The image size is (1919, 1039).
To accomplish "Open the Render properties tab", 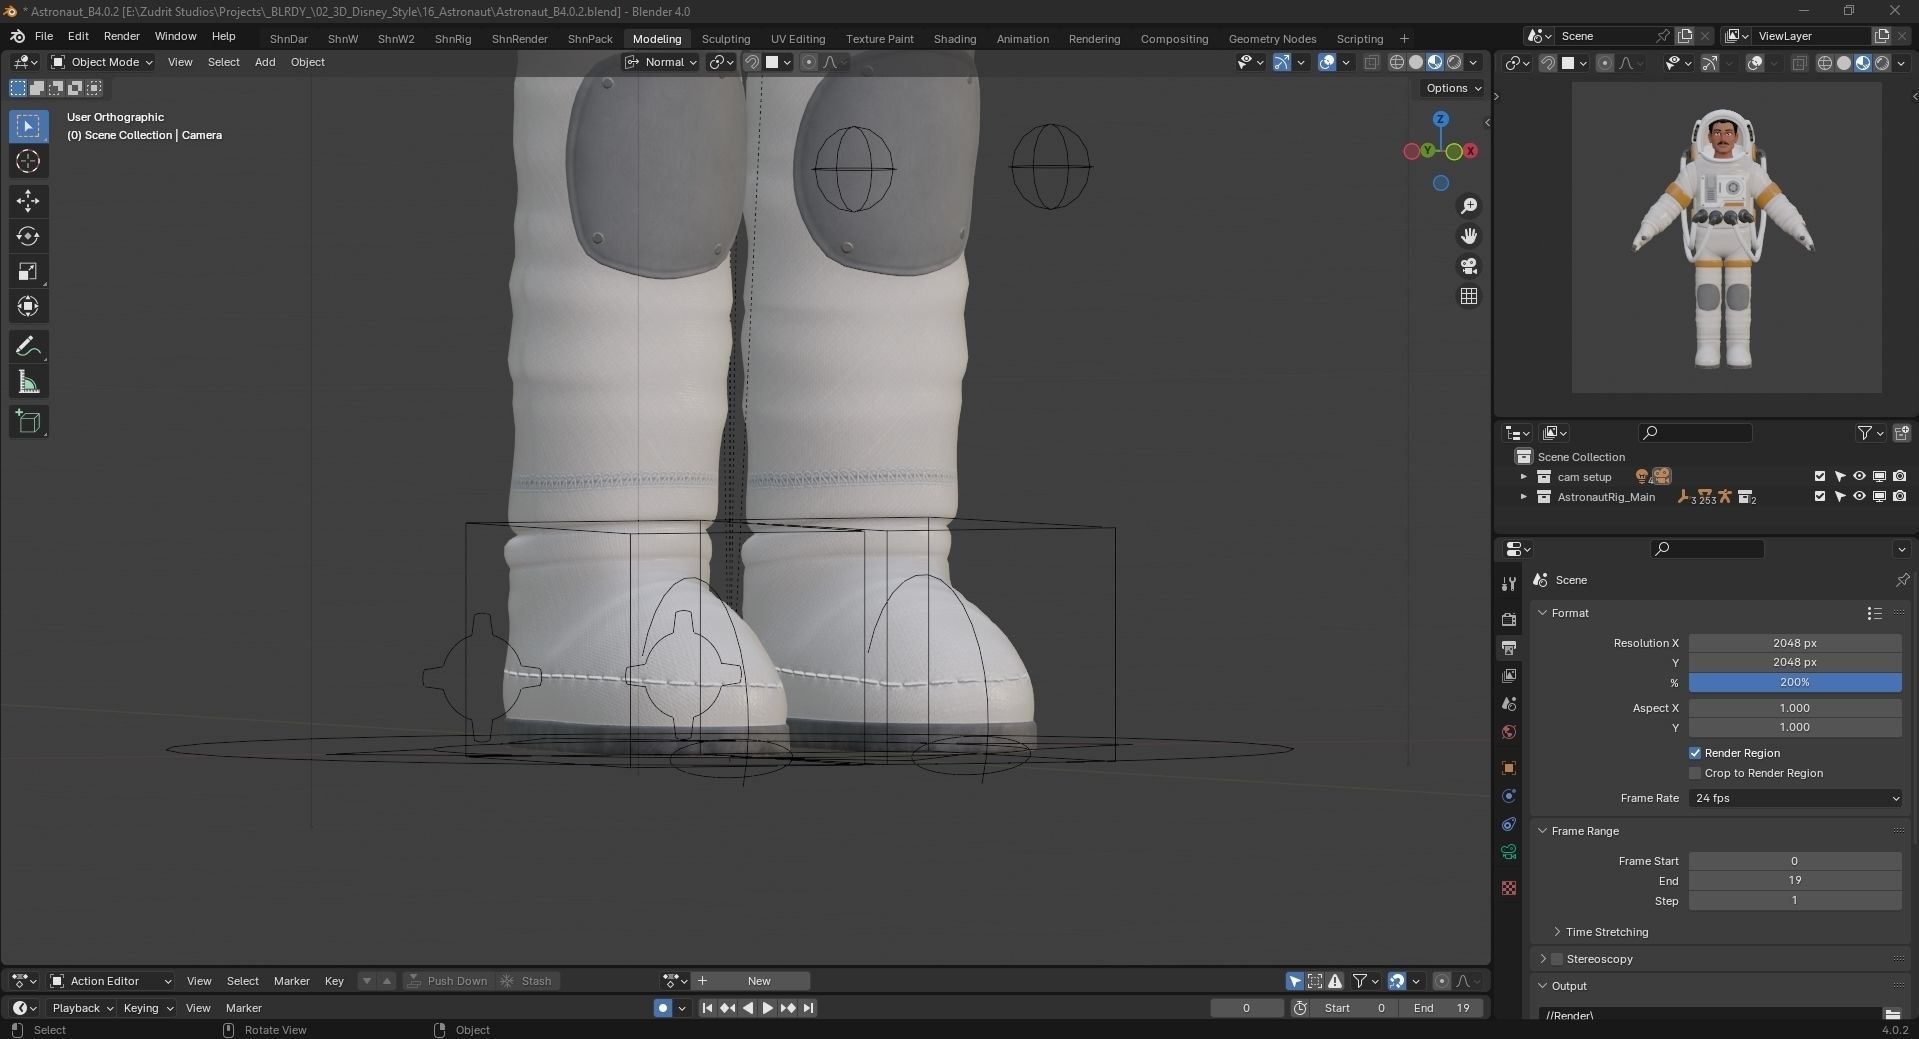I will click(1509, 620).
